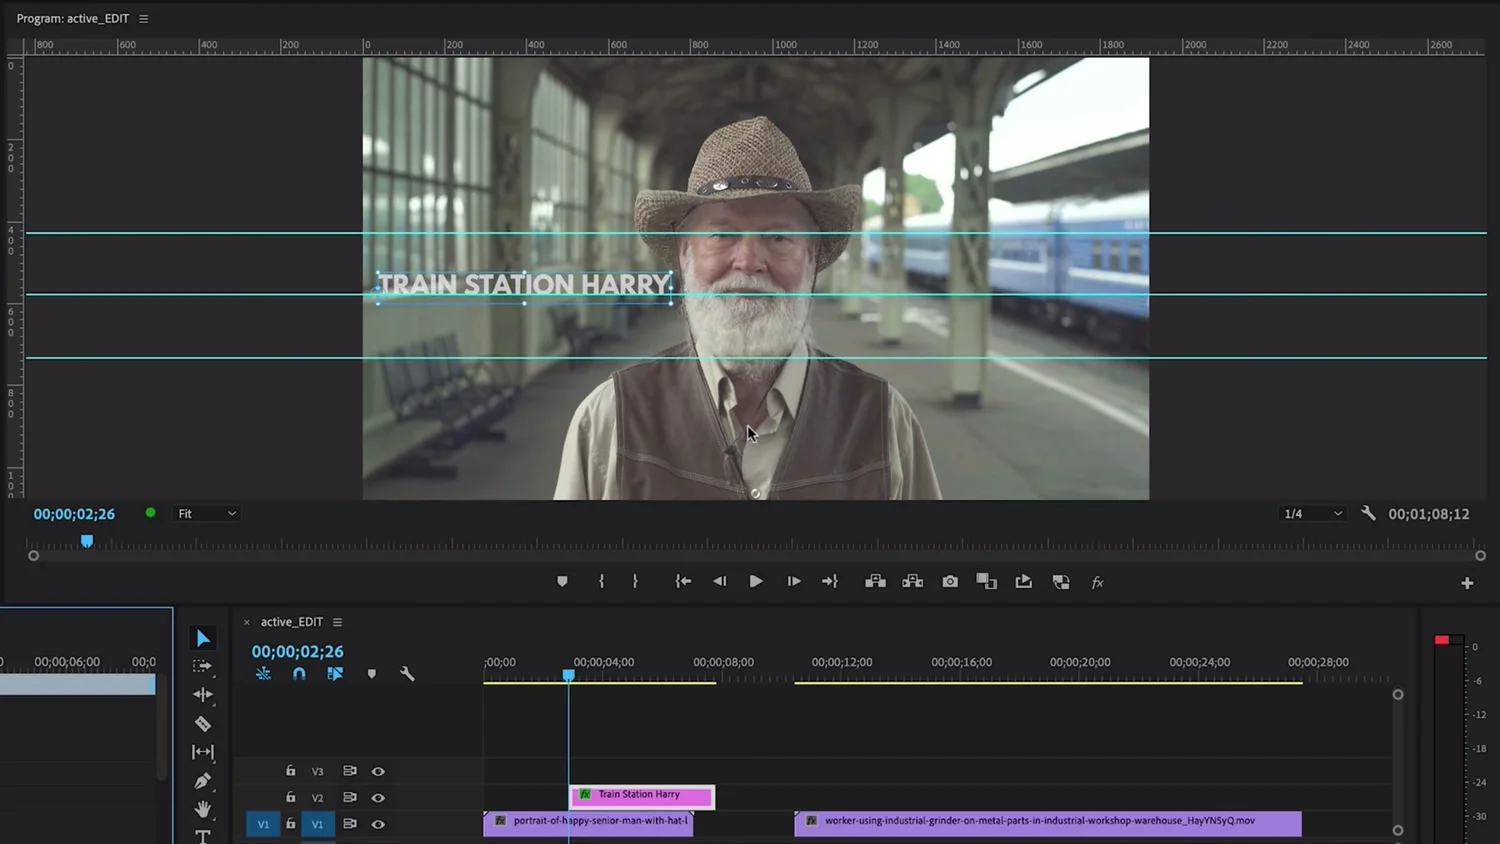1500x844 pixels.
Task: Hide V1 track output eye
Action: [x=378, y=824]
